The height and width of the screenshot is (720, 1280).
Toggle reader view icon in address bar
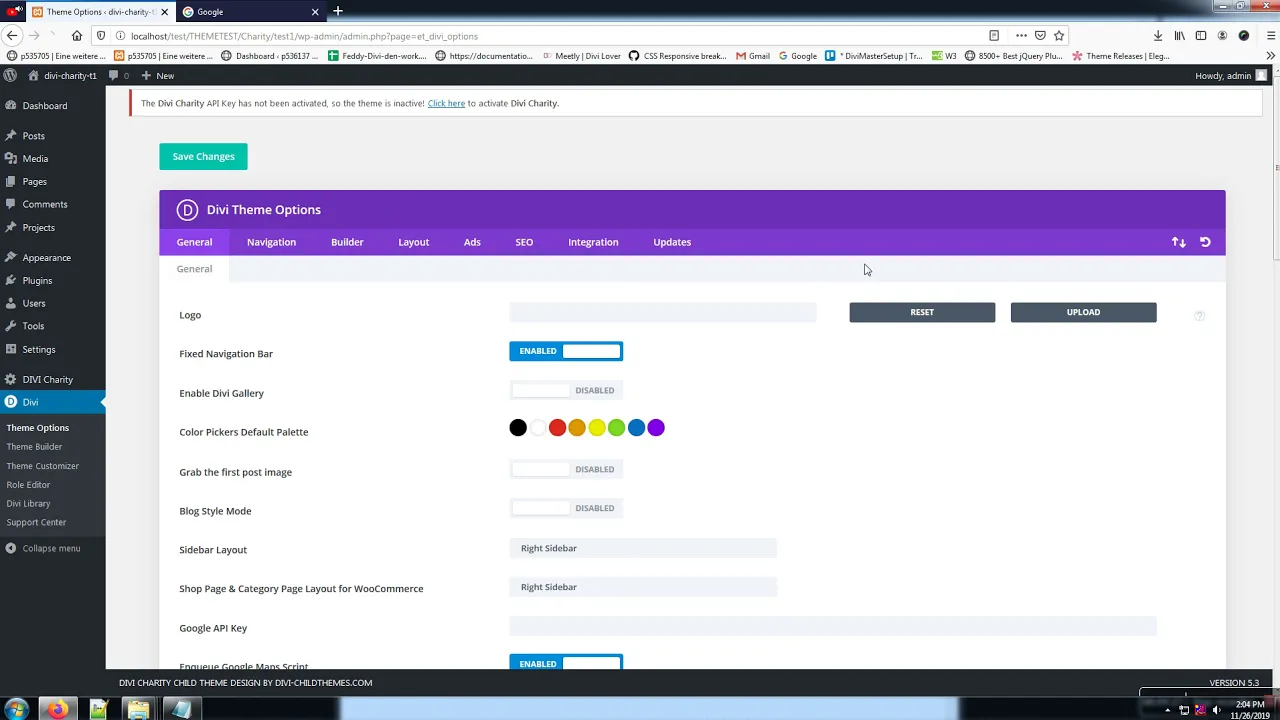click(994, 36)
